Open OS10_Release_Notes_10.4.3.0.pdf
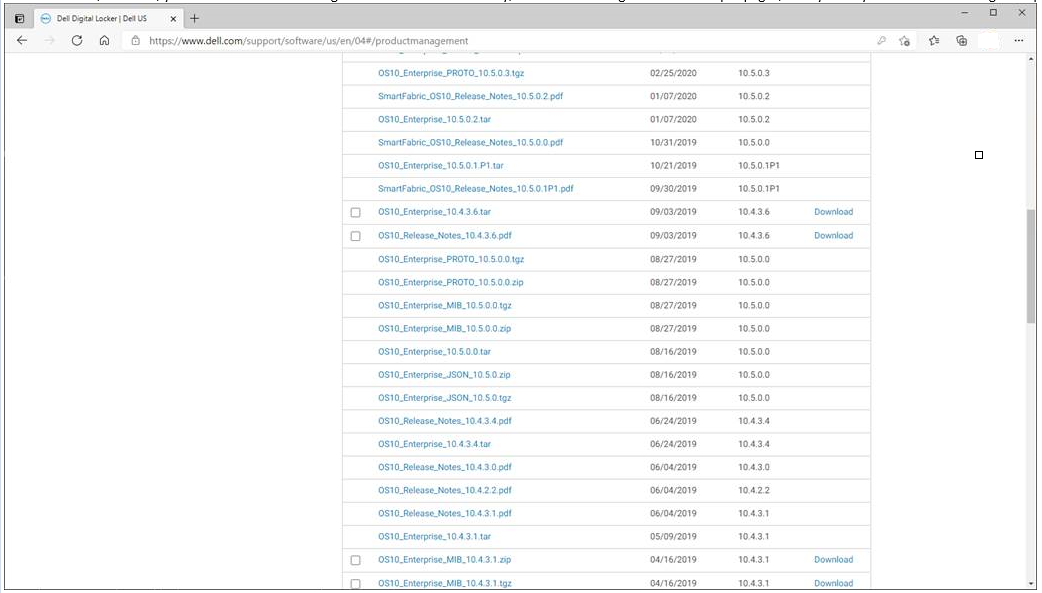Image resolution: width=1042 pixels, height=593 pixels. pos(445,467)
